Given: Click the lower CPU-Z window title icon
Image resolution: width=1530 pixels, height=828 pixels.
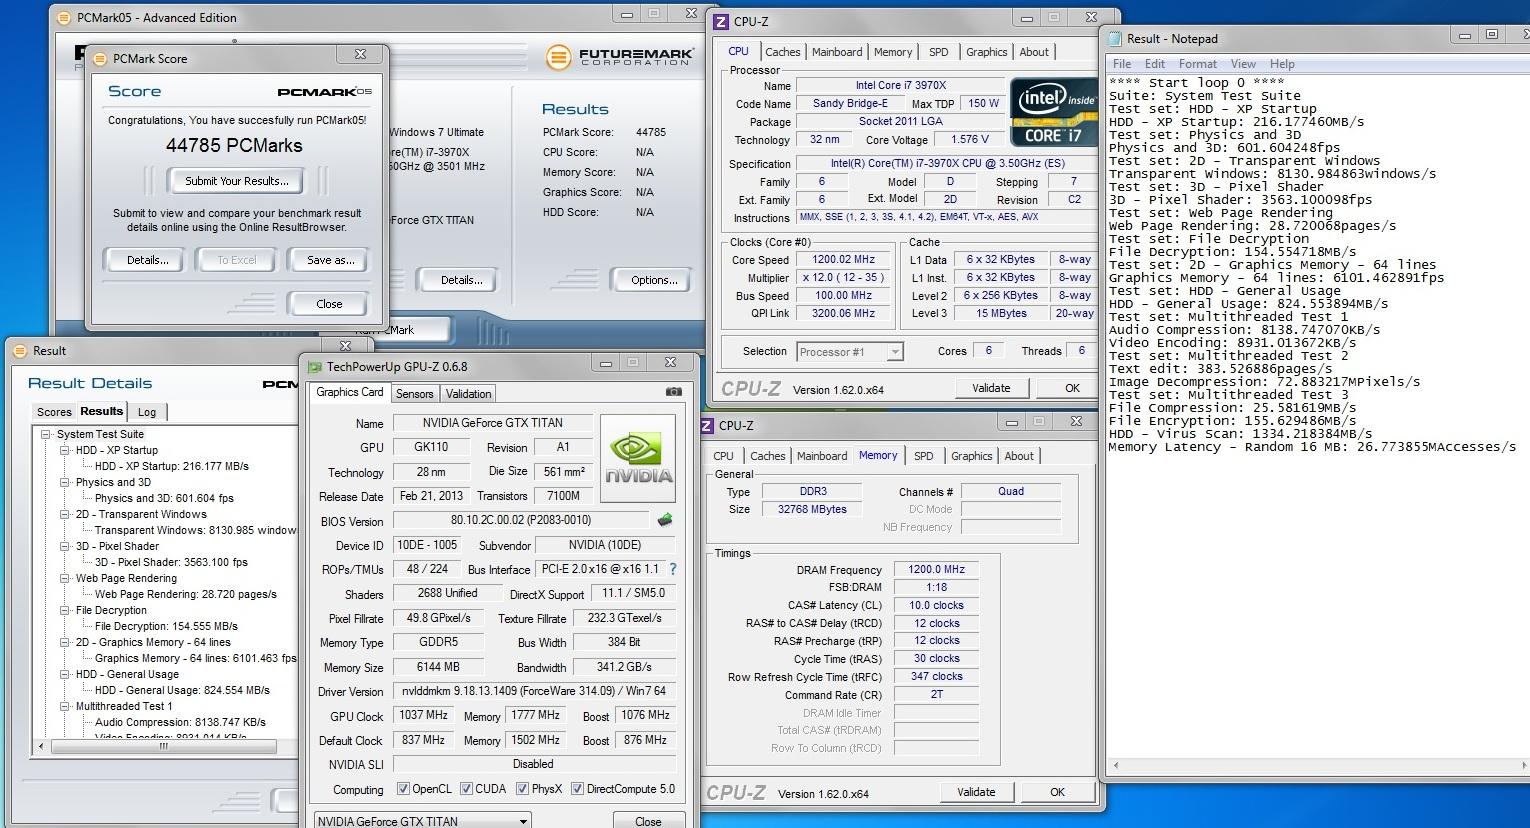Looking at the screenshot, I should point(707,425).
